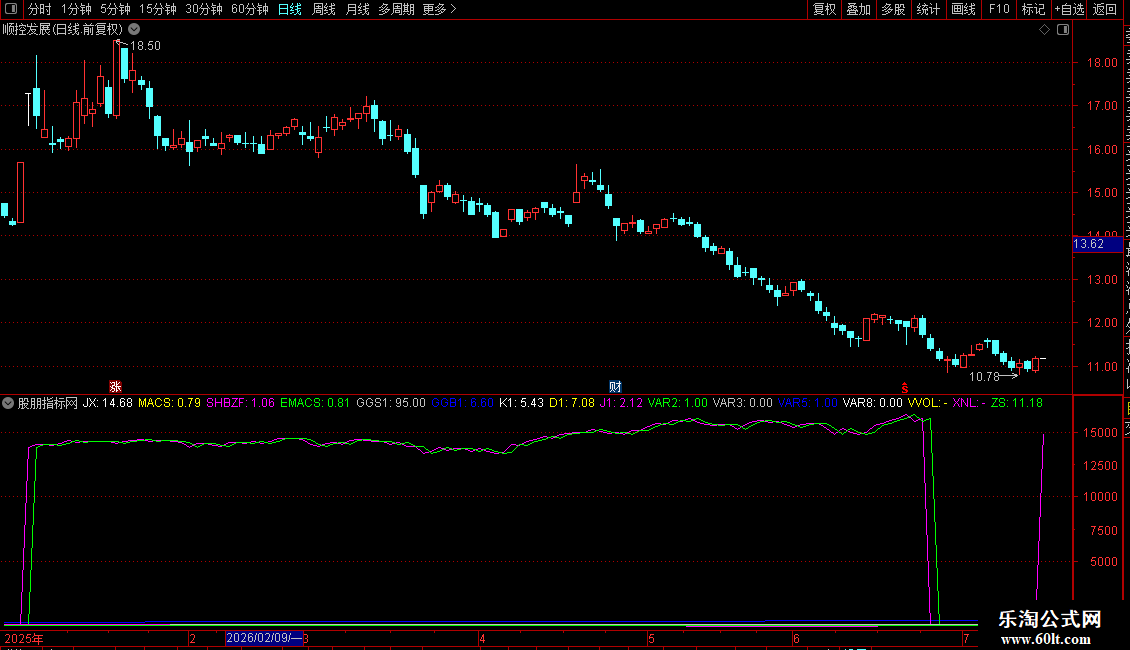The width and height of the screenshot is (1130, 650).
Task: Click the panel layout icon at top-left
Action: (x=11, y=9)
